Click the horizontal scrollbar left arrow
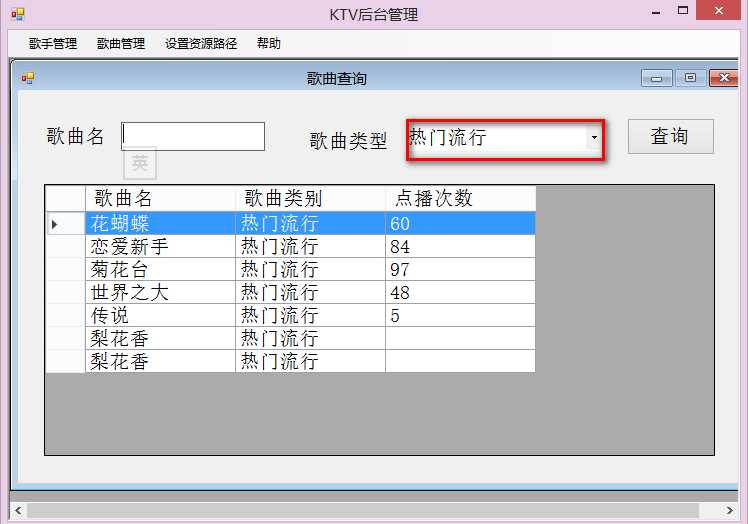This screenshot has height=524, width=748. 18,510
